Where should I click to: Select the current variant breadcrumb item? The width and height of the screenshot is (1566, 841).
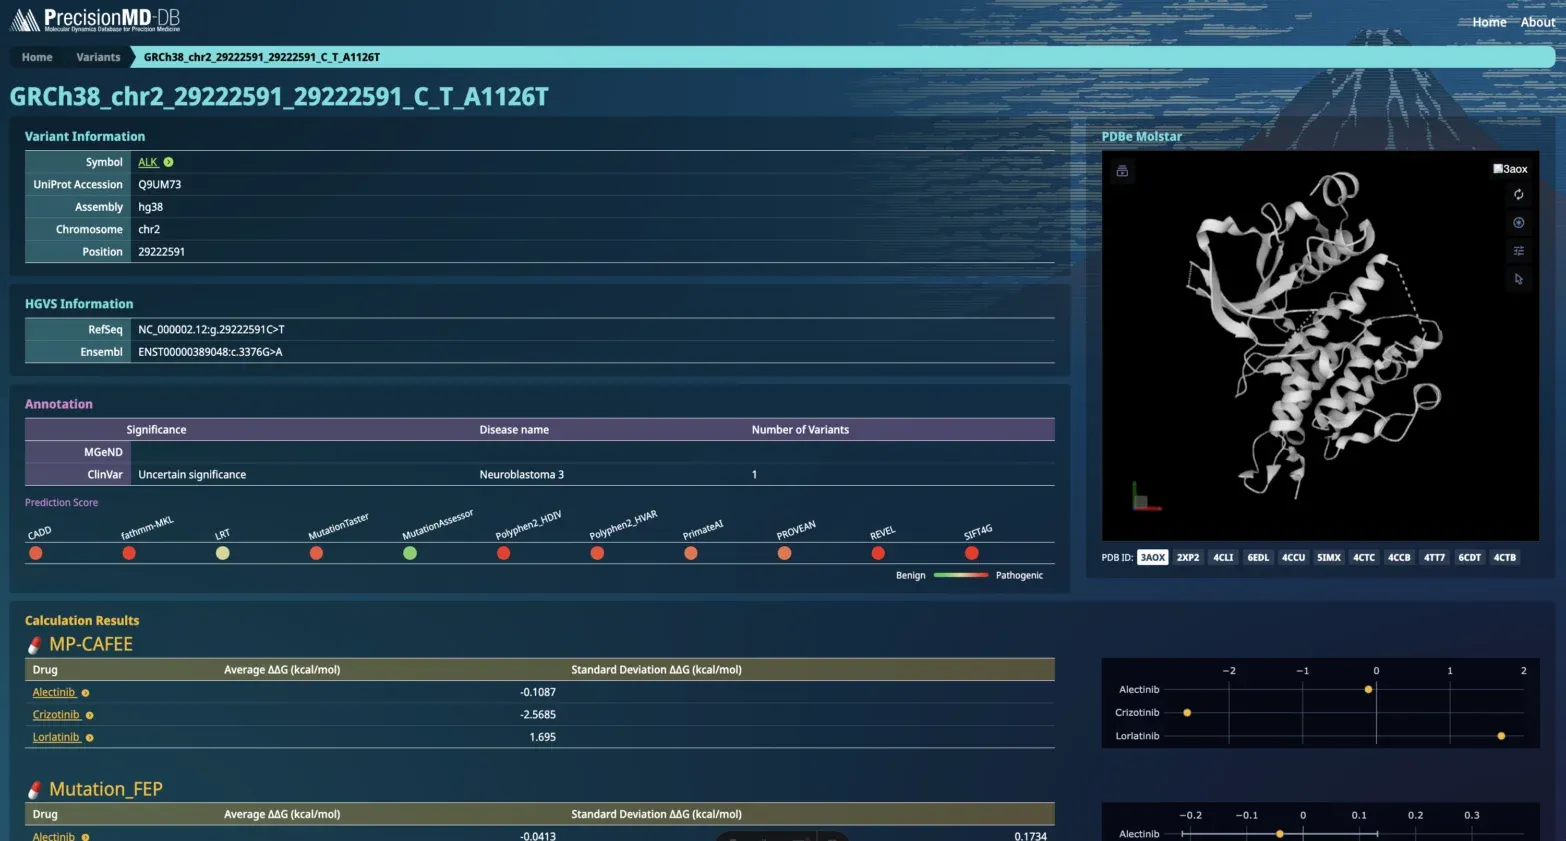click(262, 57)
